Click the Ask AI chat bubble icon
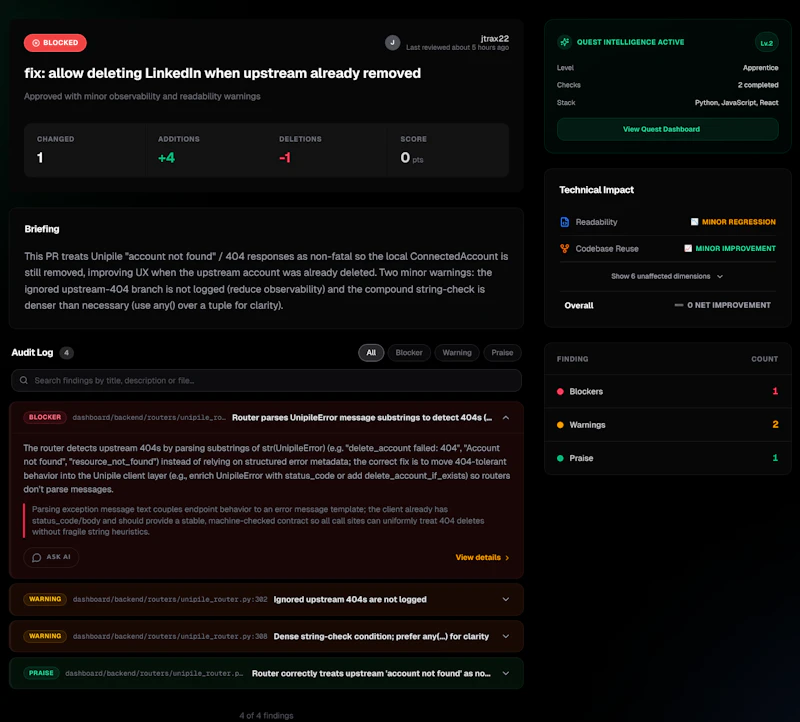The image size is (800, 722). click(37, 557)
